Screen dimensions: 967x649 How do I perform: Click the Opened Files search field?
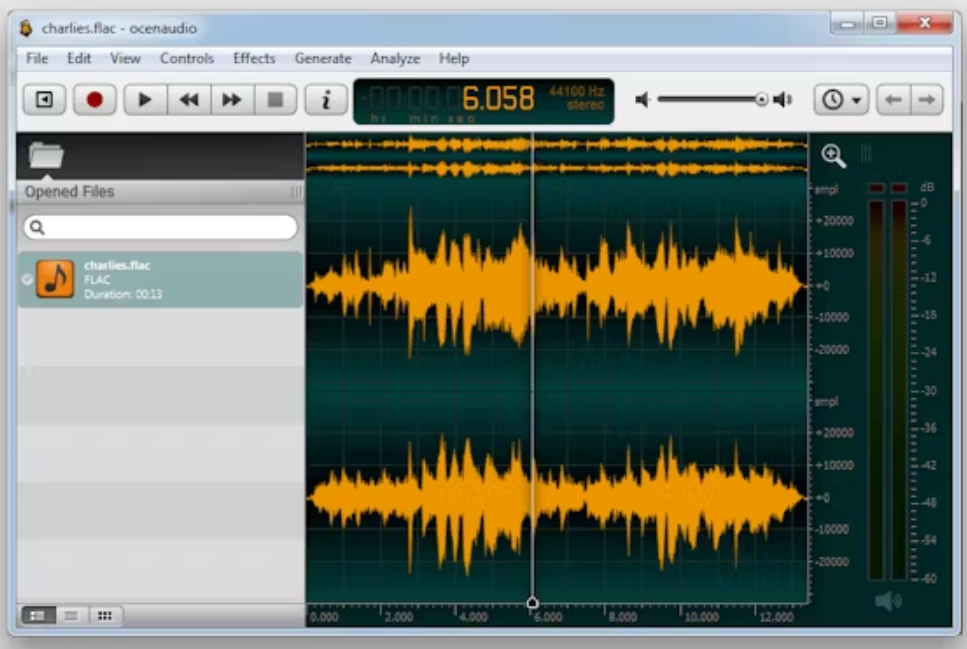coord(160,227)
